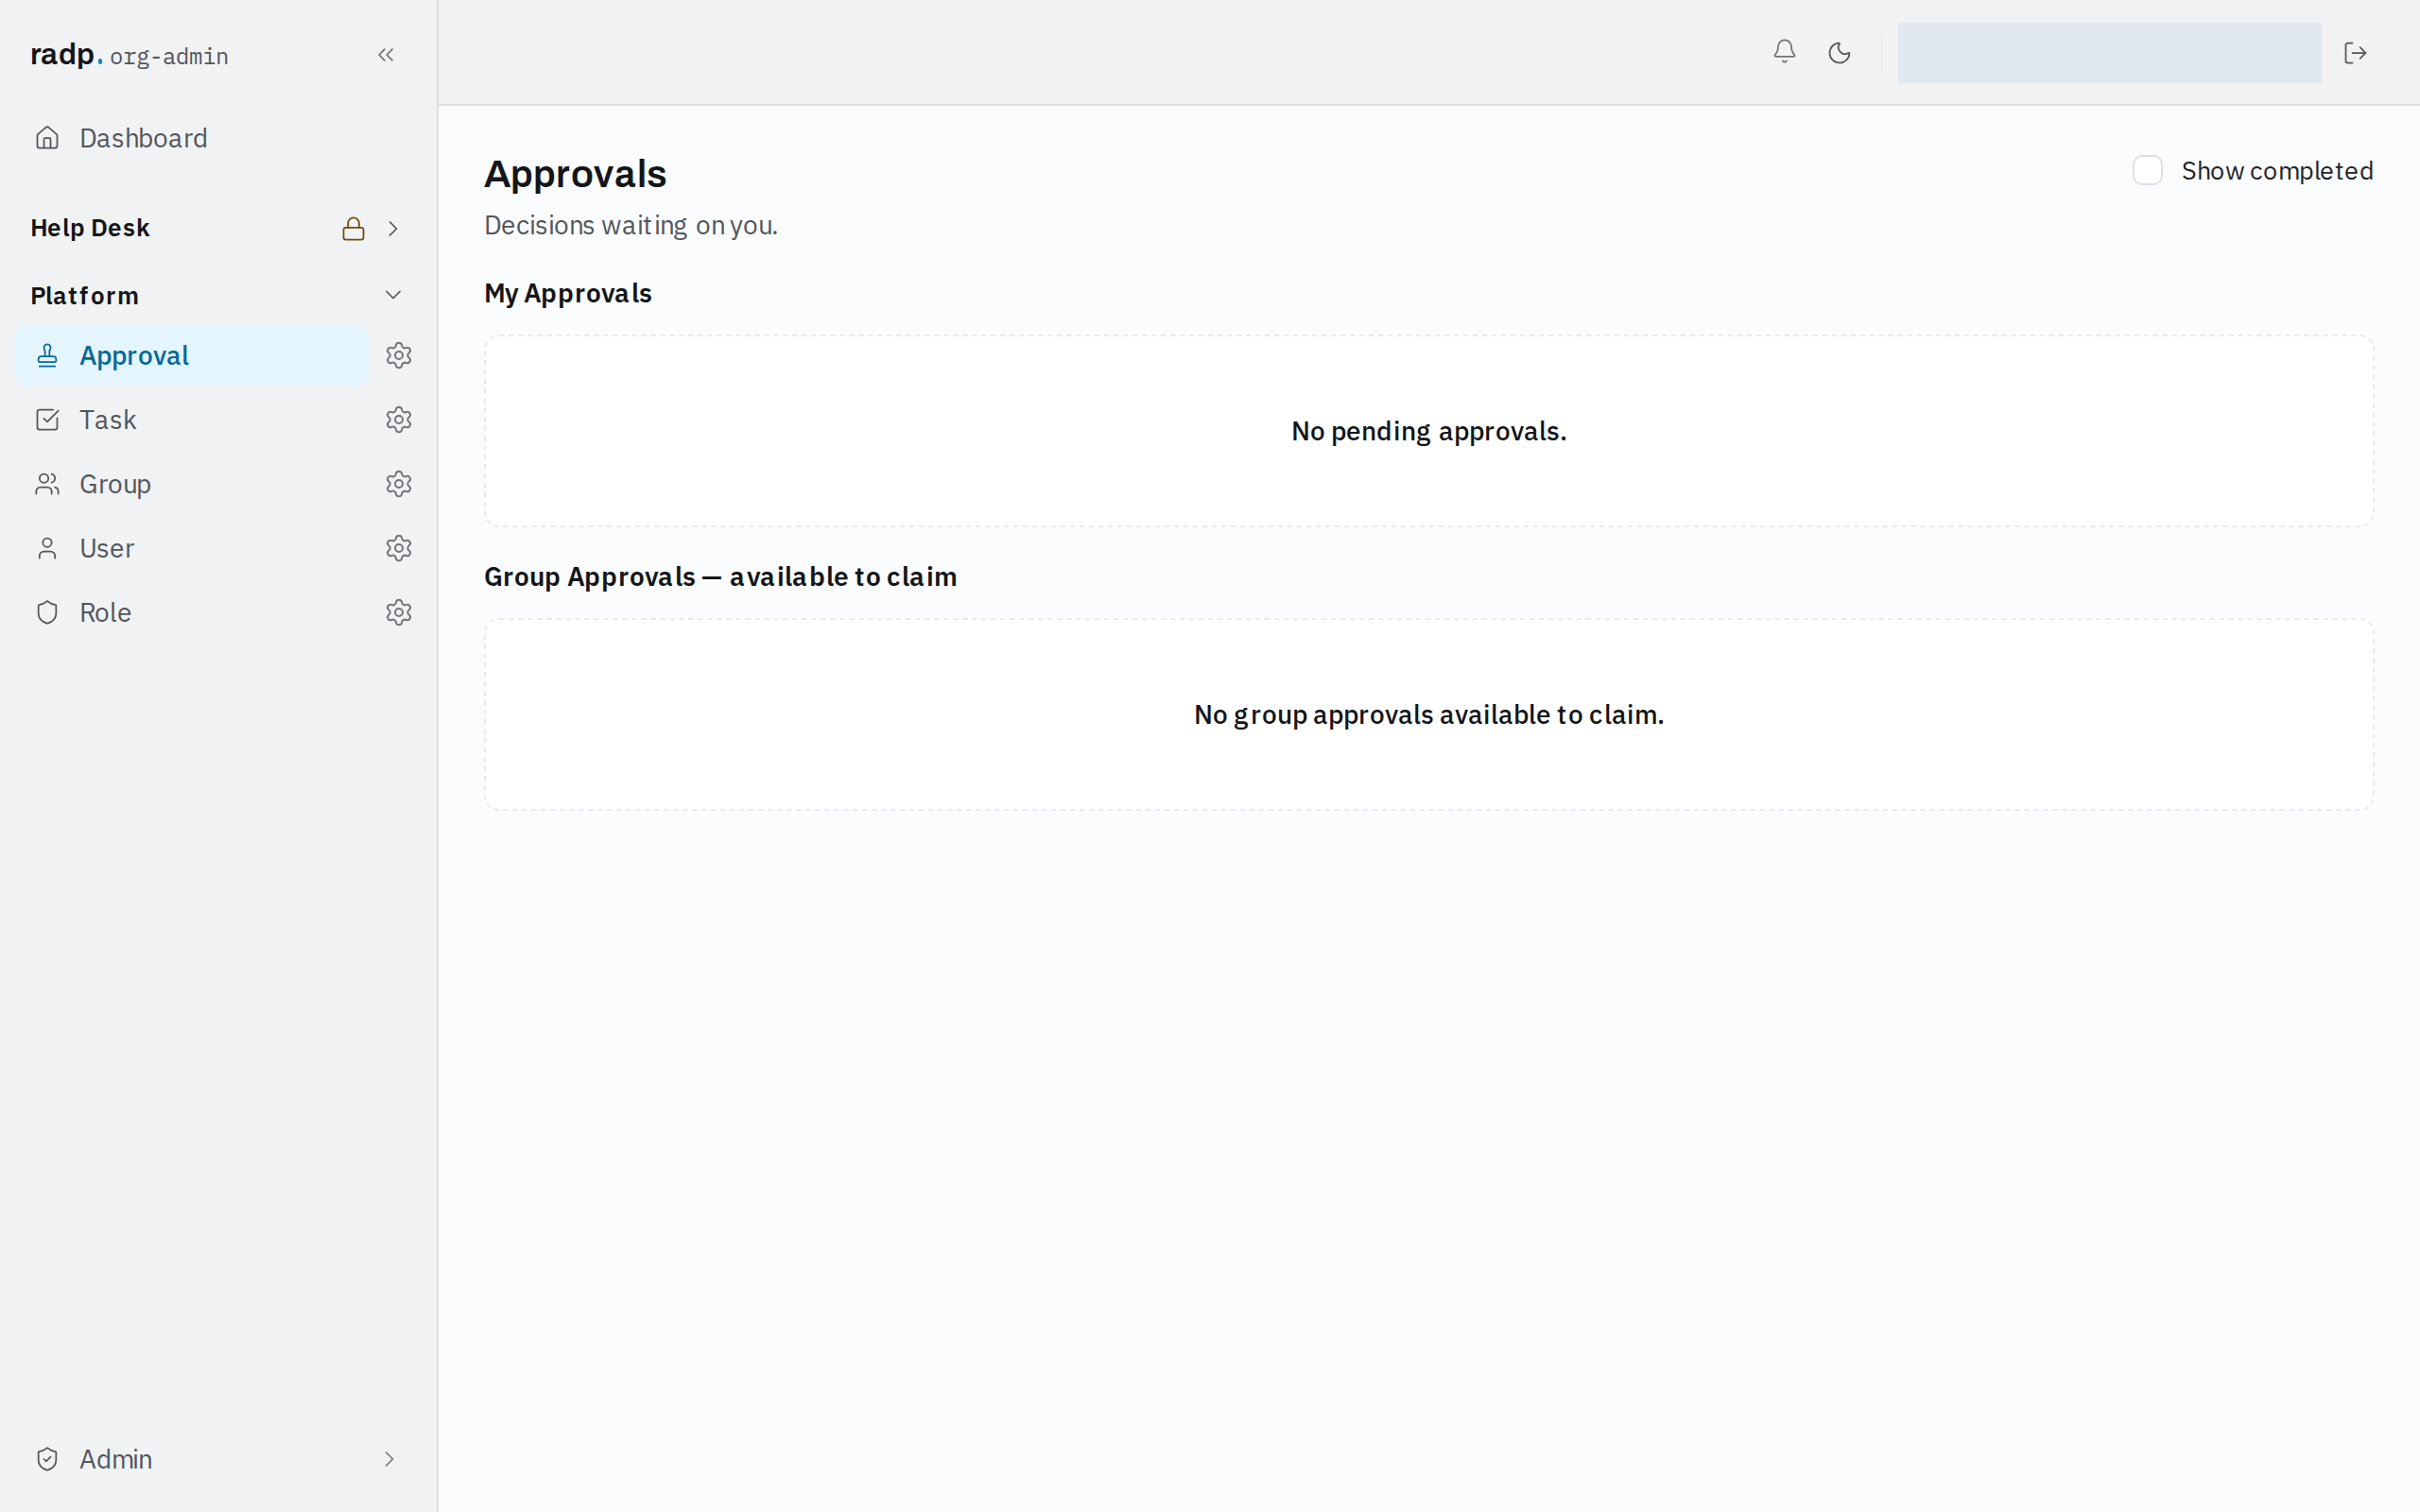
Task: Open Task settings gear
Action: tap(399, 419)
